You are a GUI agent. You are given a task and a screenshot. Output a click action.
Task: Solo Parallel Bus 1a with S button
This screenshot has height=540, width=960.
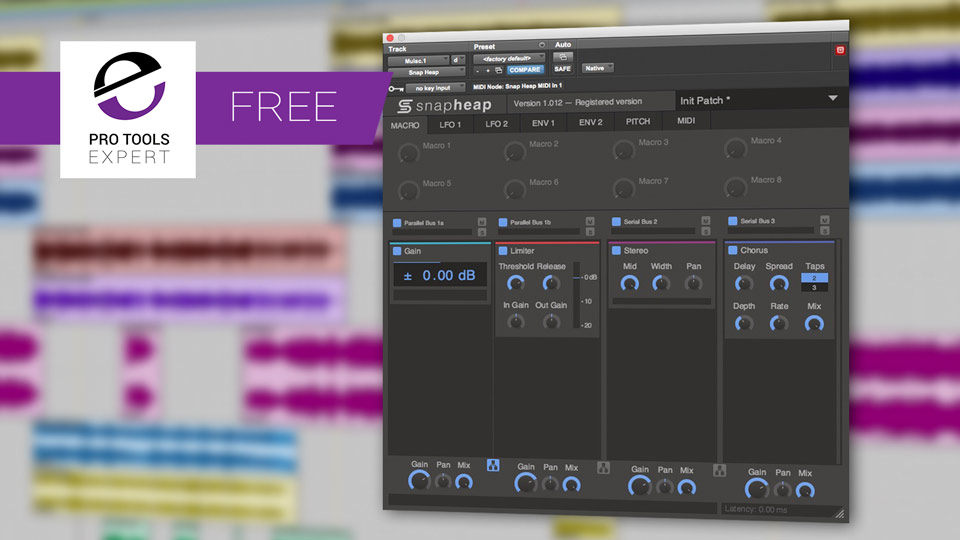click(x=482, y=232)
